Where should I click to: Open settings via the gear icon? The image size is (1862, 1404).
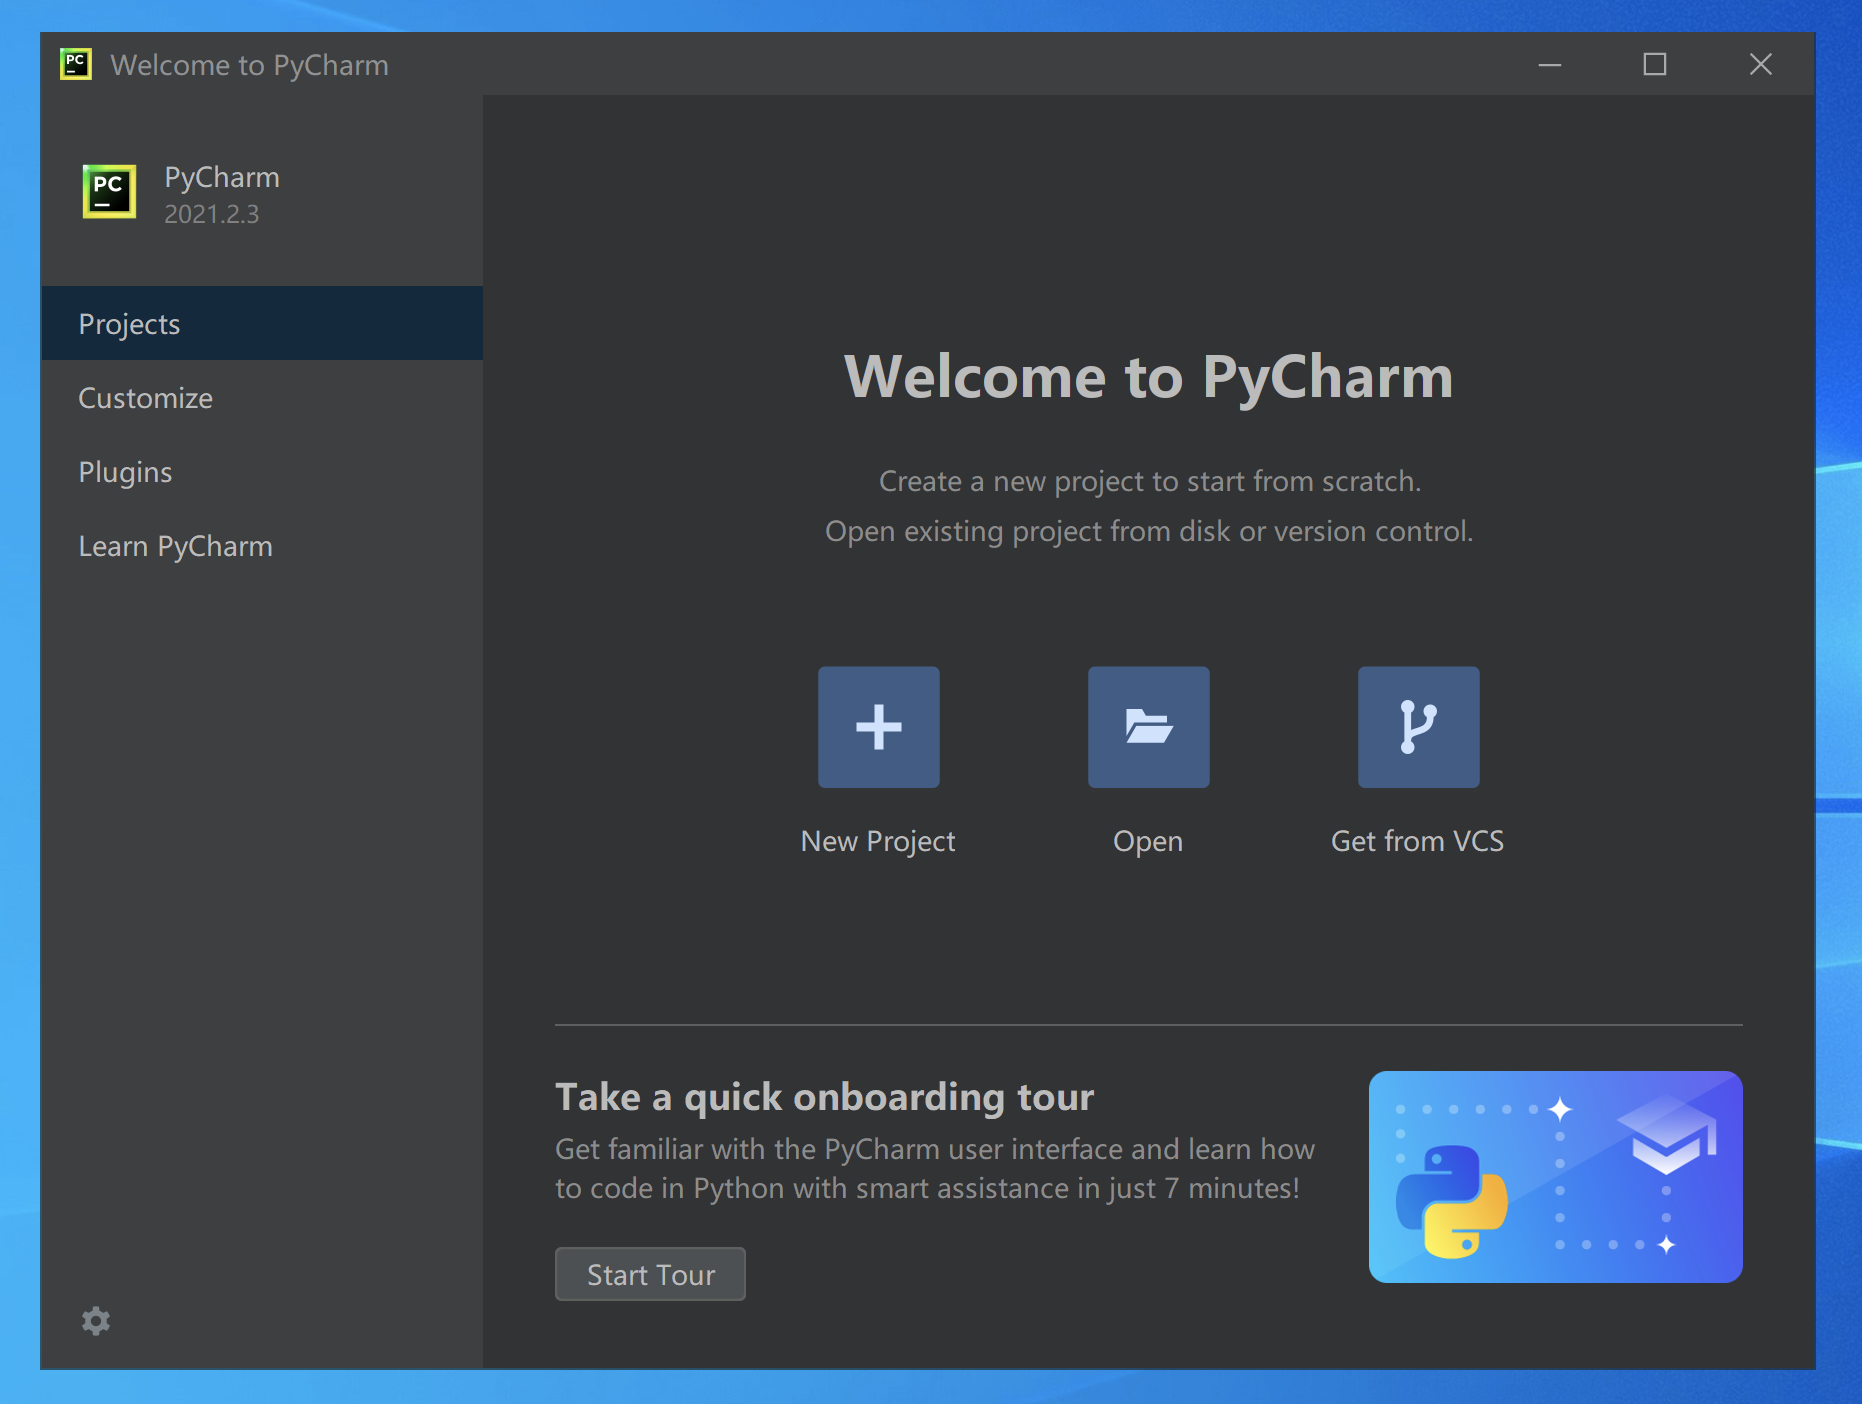tap(96, 1321)
